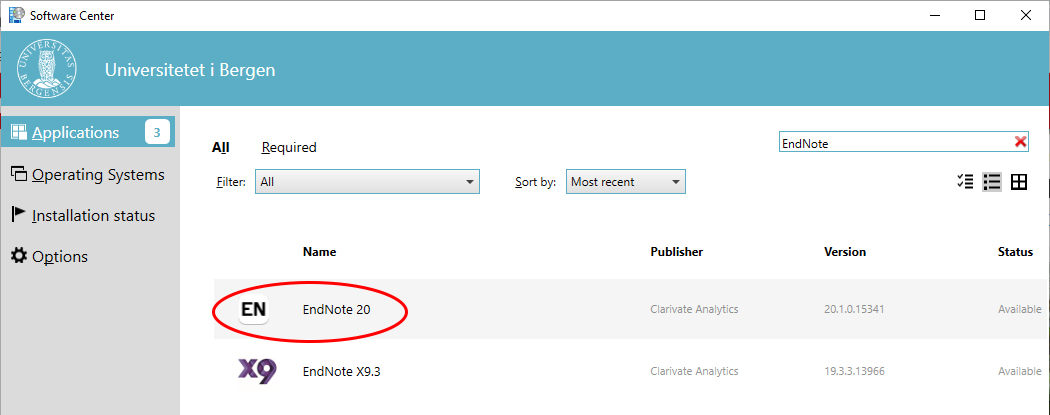Click the Universitetet i Bergen logo

click(46, 69)
